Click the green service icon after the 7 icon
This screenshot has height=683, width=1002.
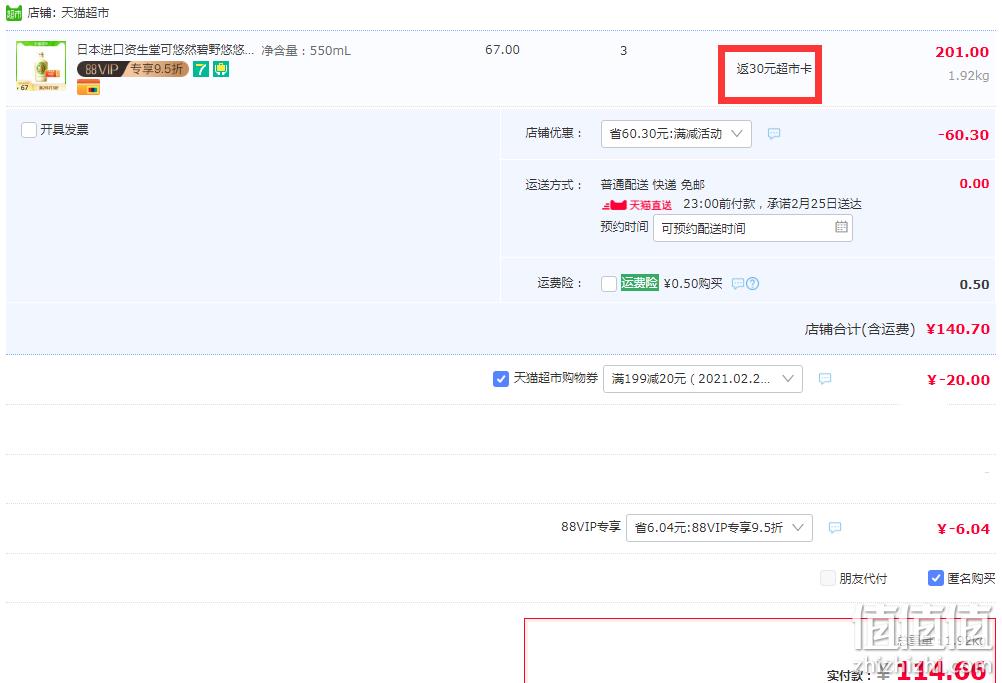click(221, 69)
